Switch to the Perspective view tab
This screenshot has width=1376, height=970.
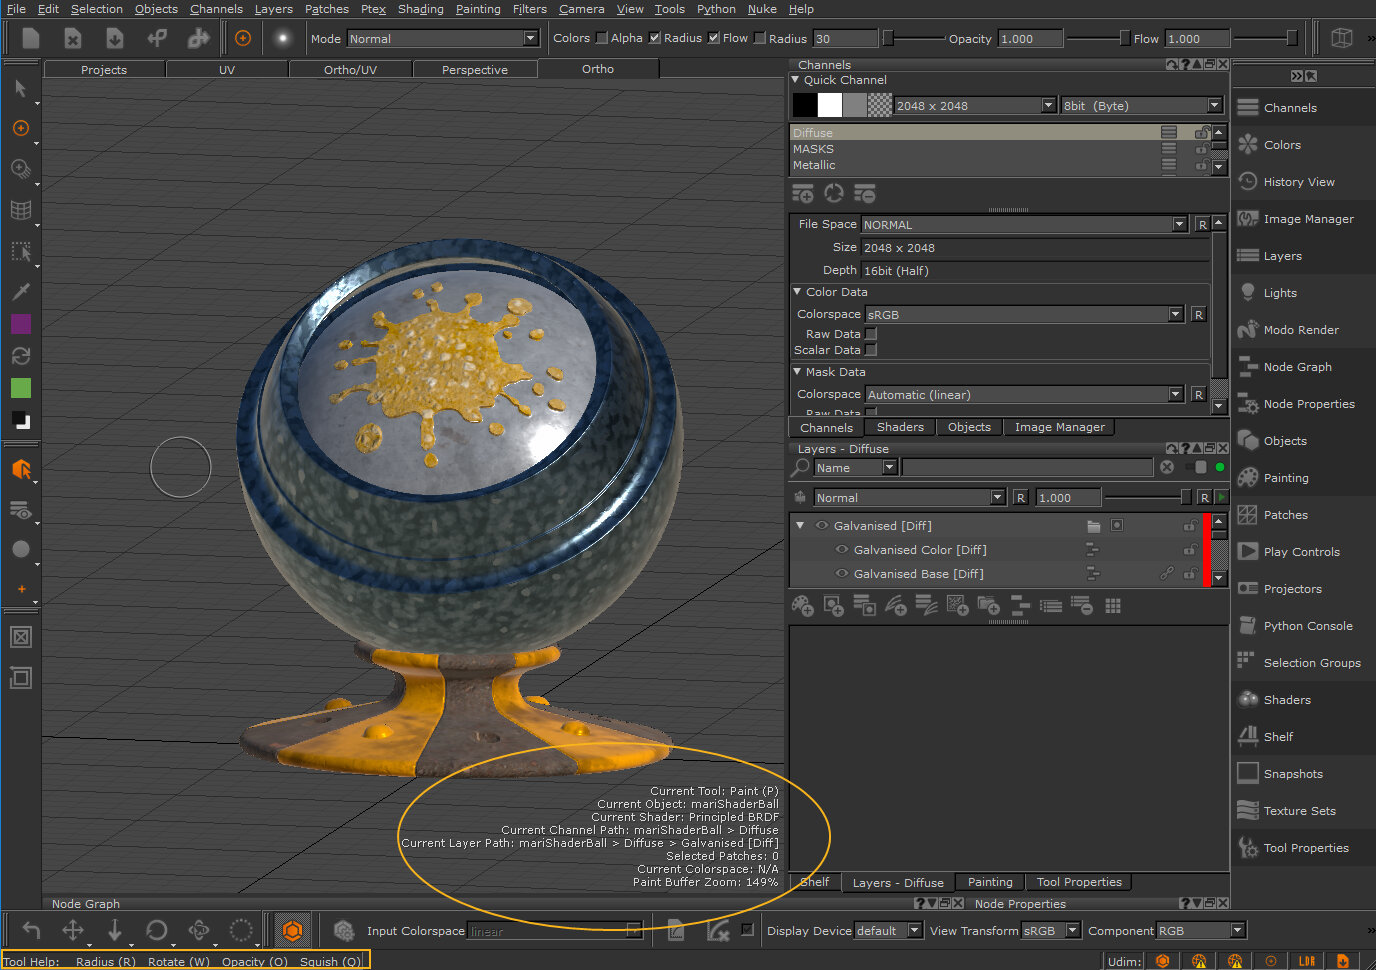pyautogui.click(x=475, y=70)
